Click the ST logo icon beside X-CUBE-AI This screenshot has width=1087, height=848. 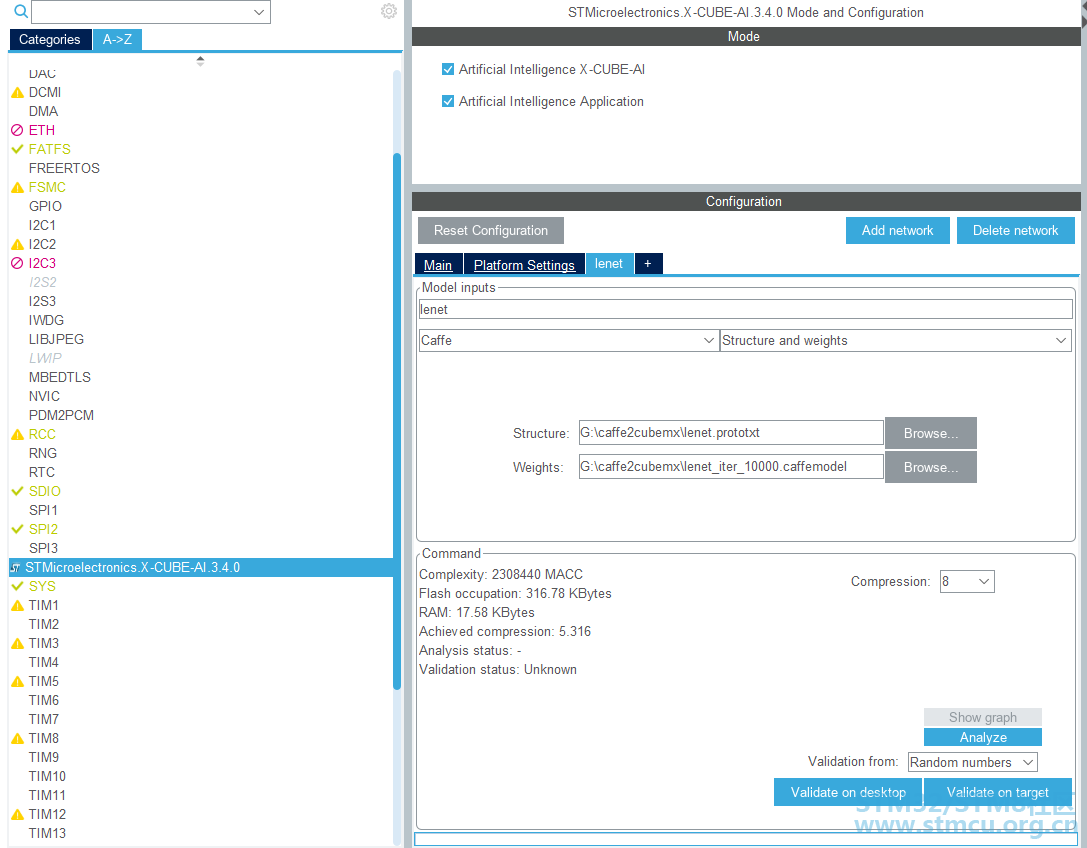15,567
